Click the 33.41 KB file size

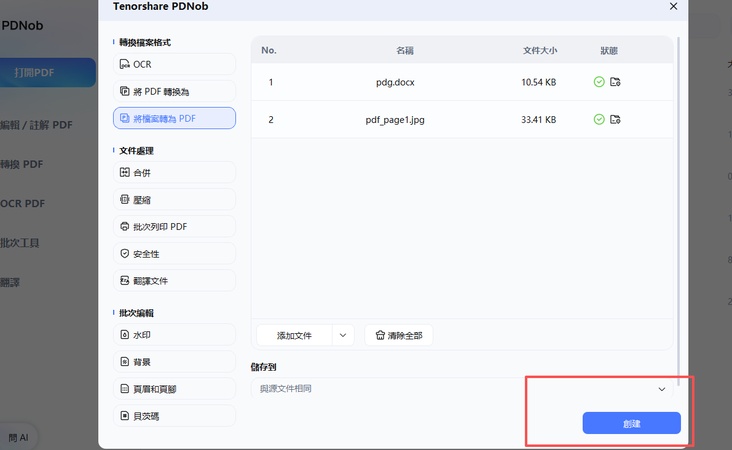(x=539, y=120)
